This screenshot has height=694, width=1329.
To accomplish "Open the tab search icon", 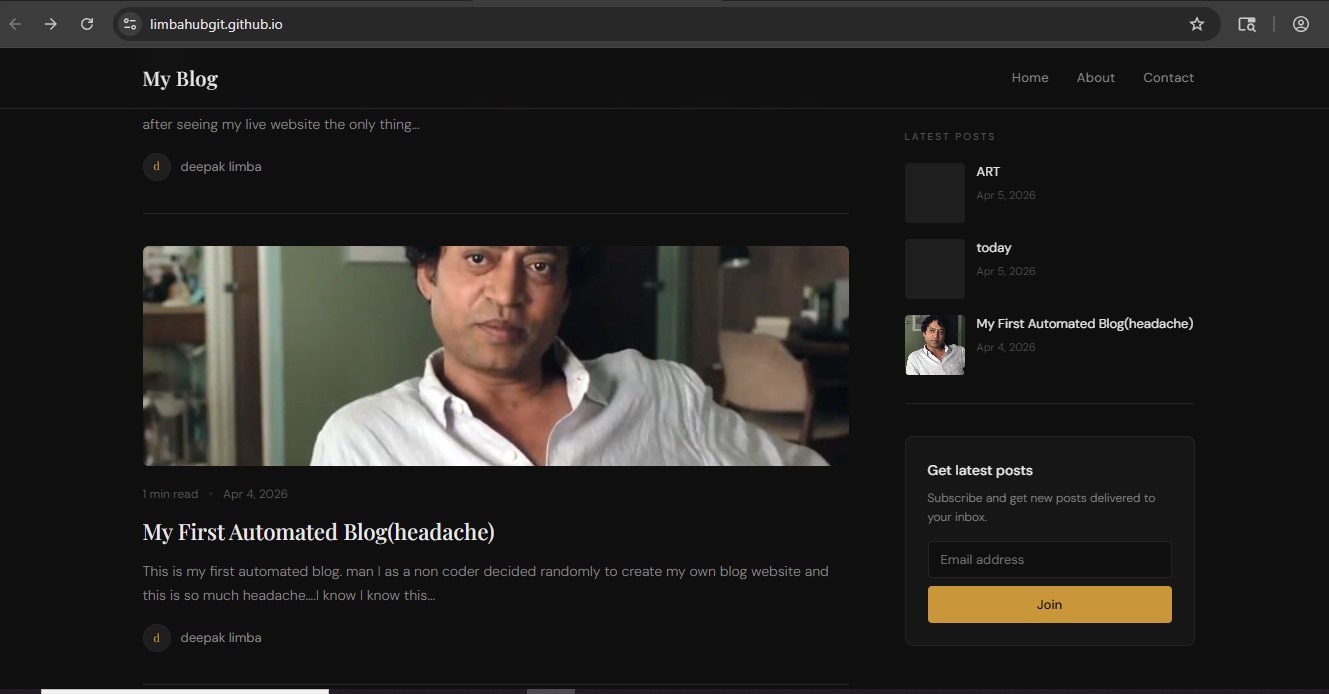I will 1246,24.
